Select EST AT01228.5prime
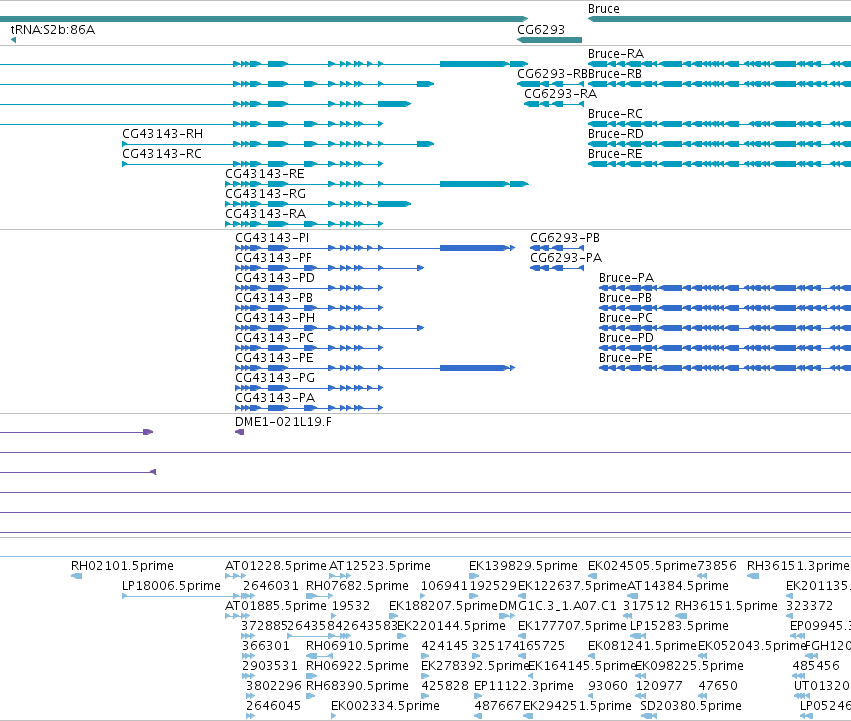851x721 pixels. point(276,566)
